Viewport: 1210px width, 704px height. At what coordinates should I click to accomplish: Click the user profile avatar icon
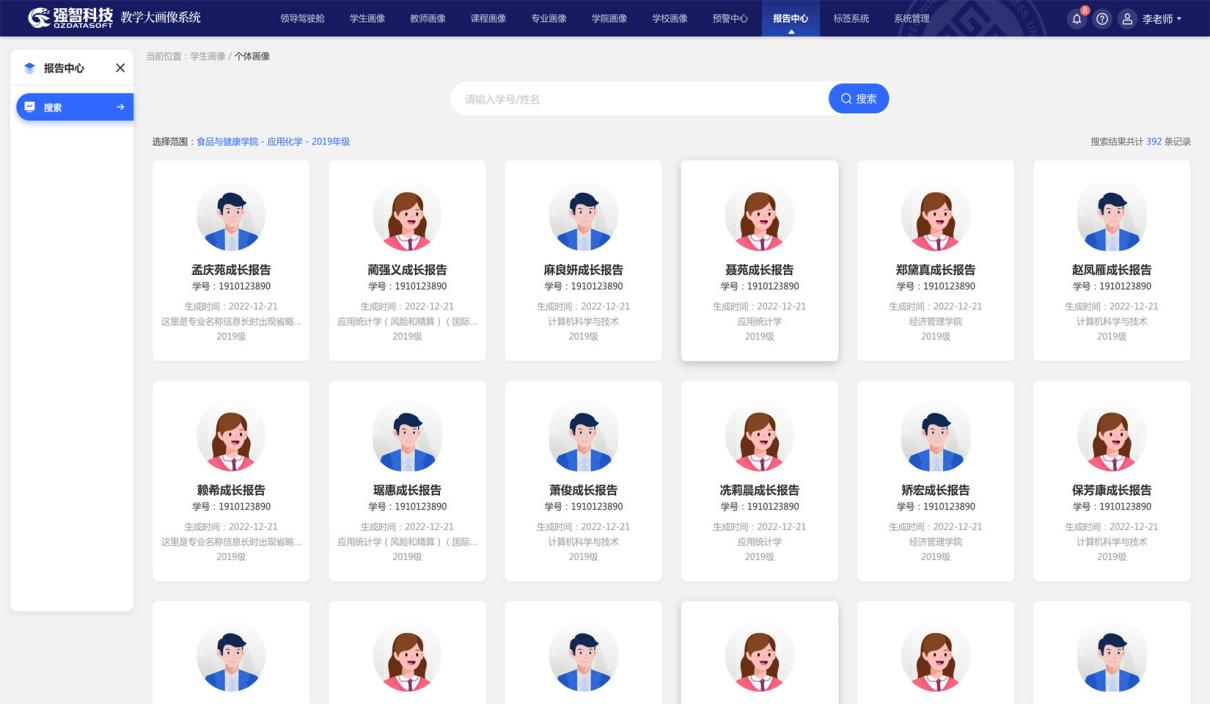(x=1127, y=19)
